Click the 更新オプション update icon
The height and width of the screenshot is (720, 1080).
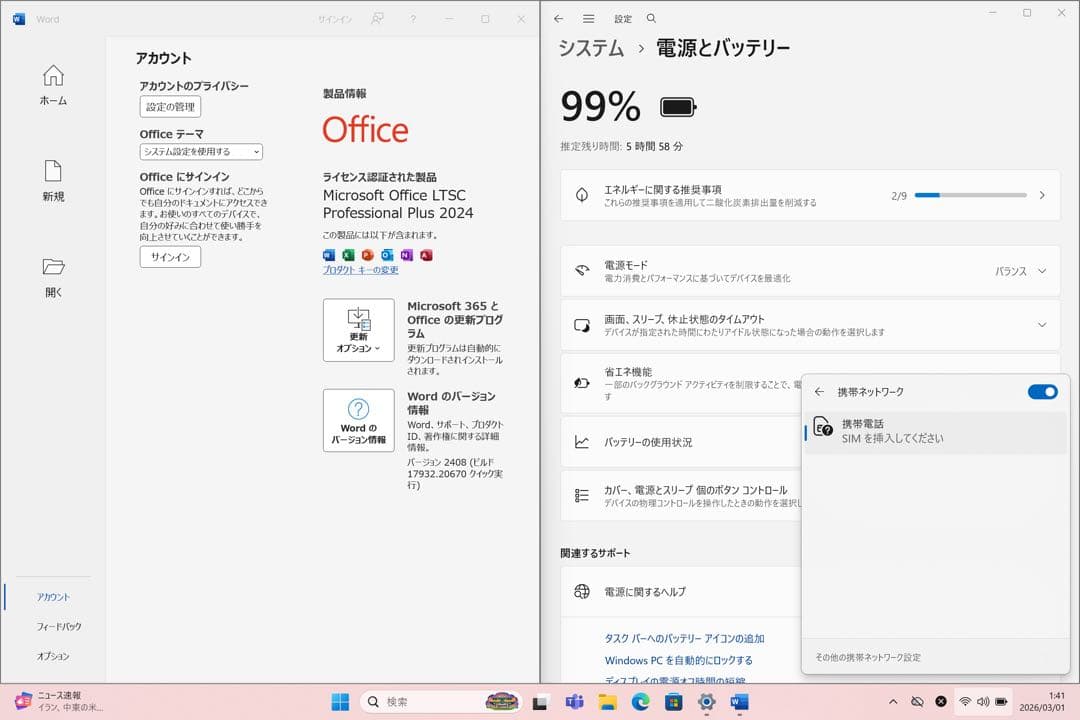[x=358, y=322]
